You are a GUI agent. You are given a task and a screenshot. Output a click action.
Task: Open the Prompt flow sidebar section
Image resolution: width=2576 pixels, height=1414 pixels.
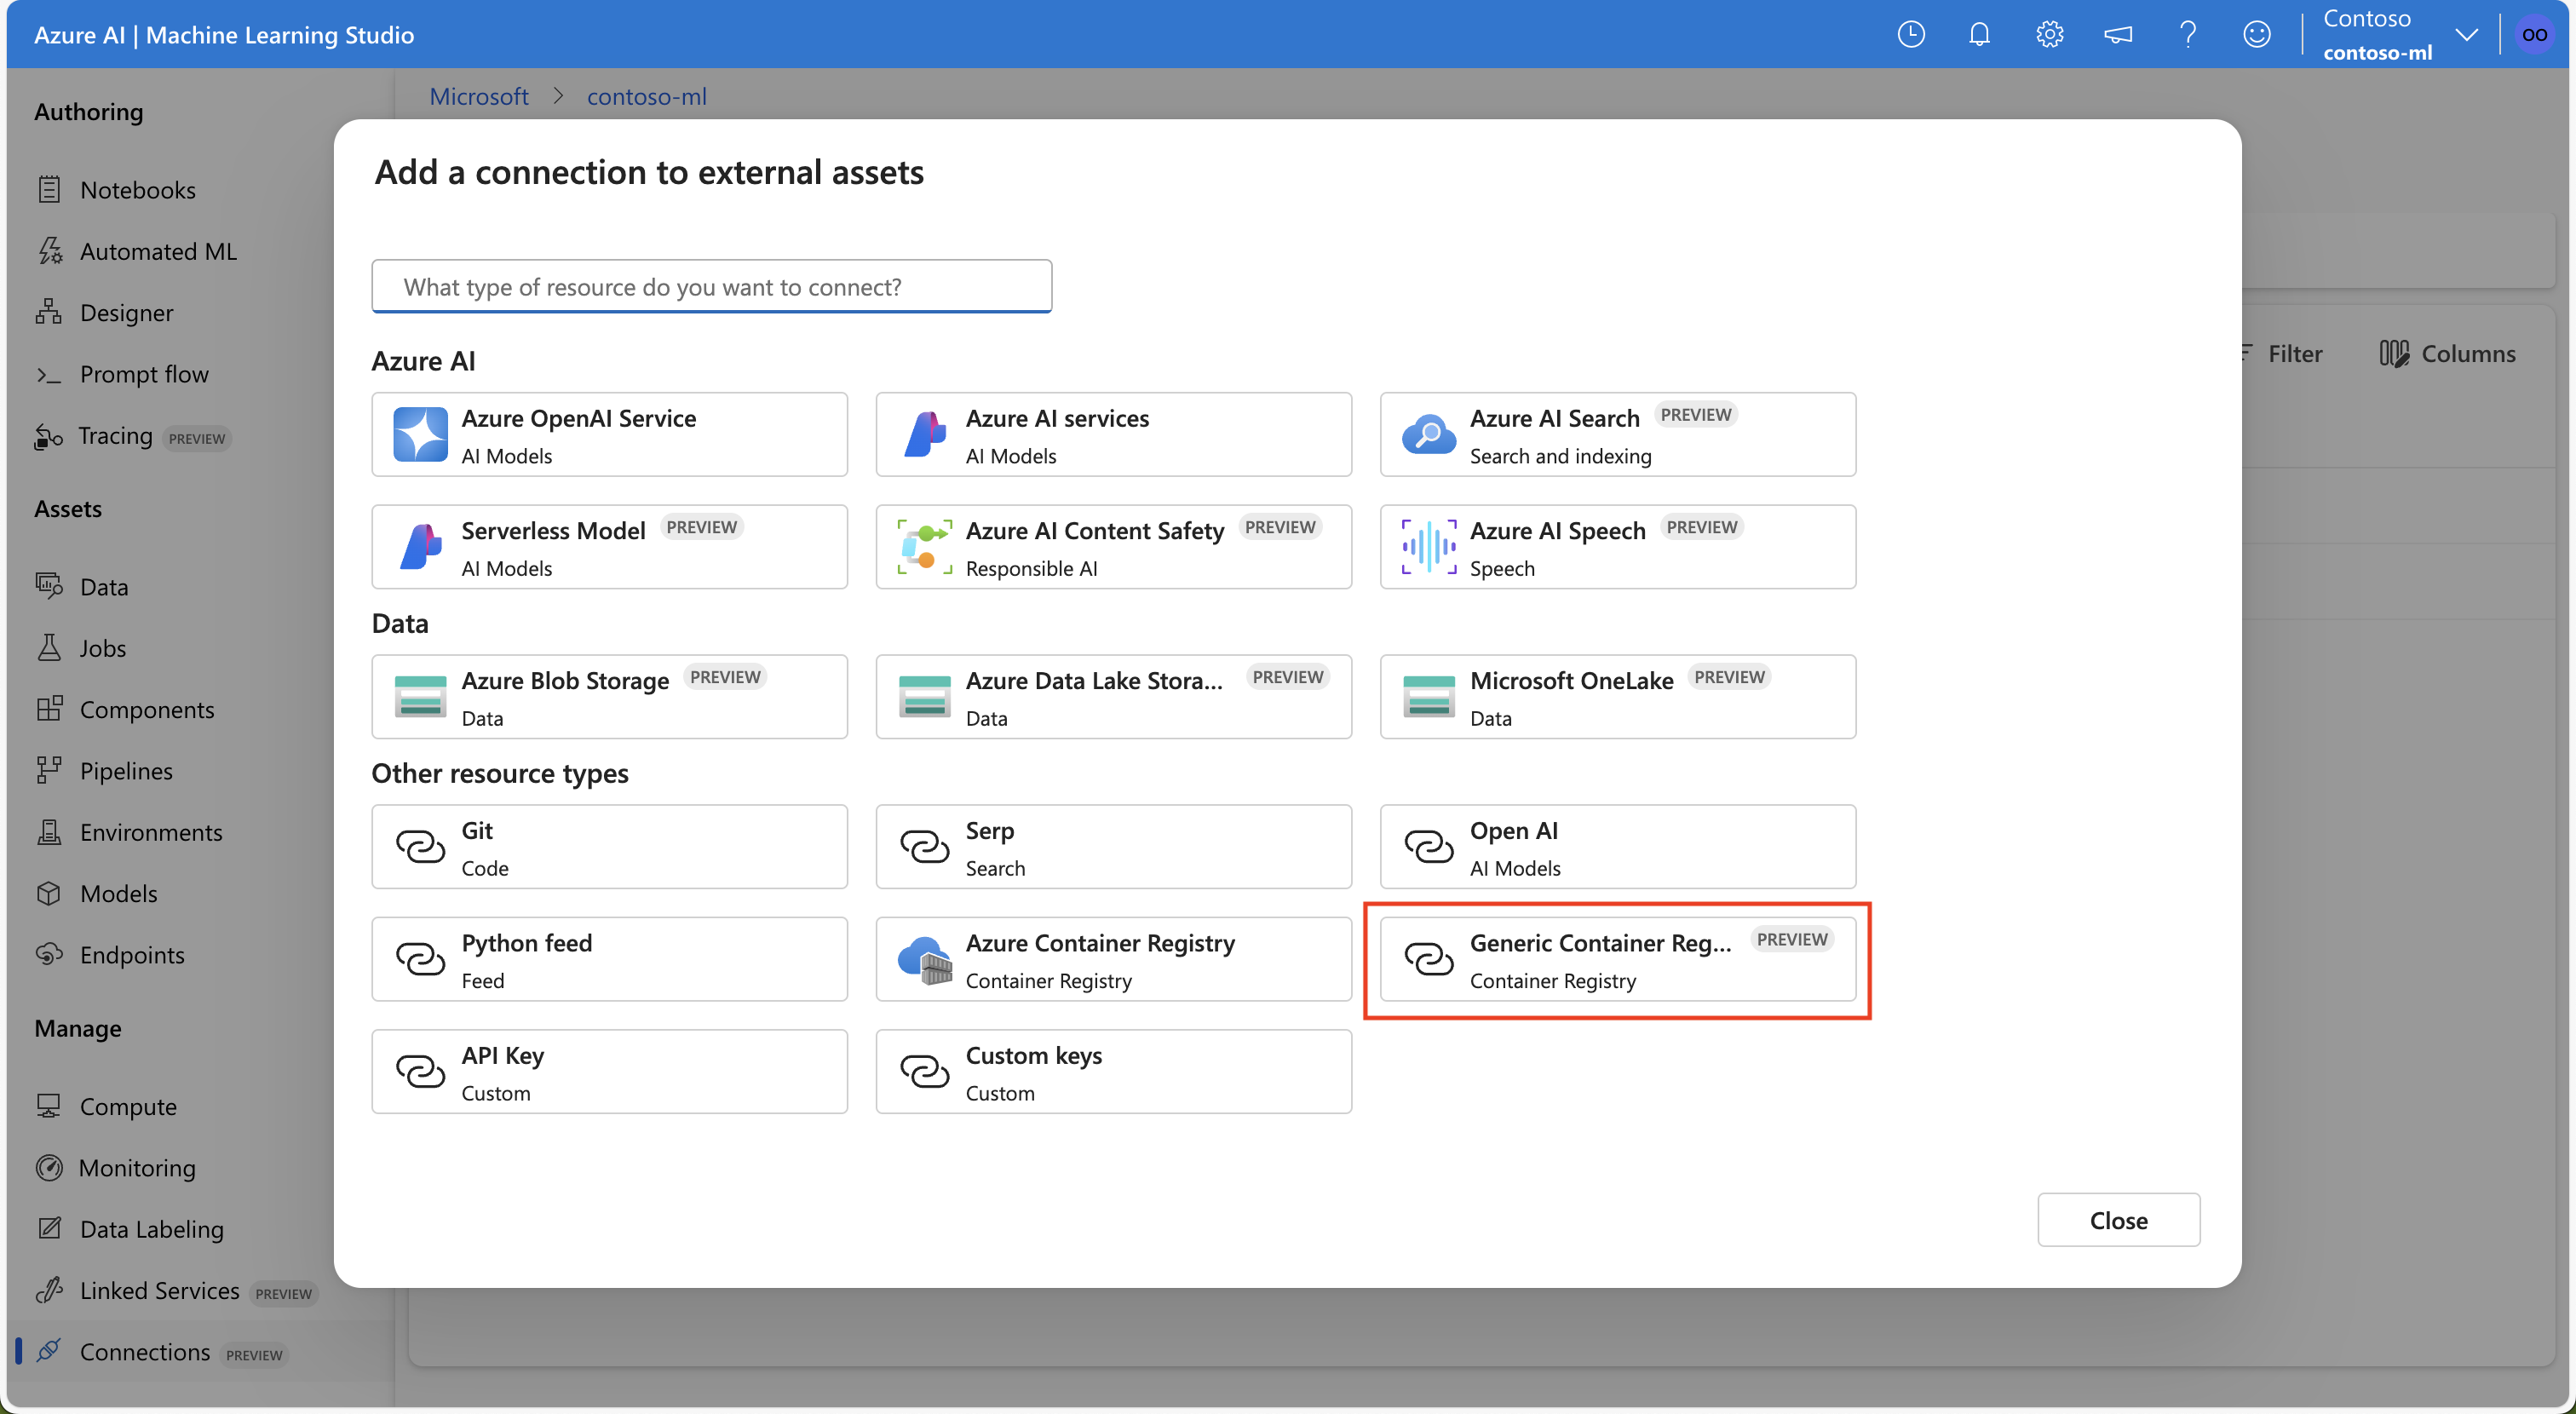pyautogui.click(x=145, y=371)
